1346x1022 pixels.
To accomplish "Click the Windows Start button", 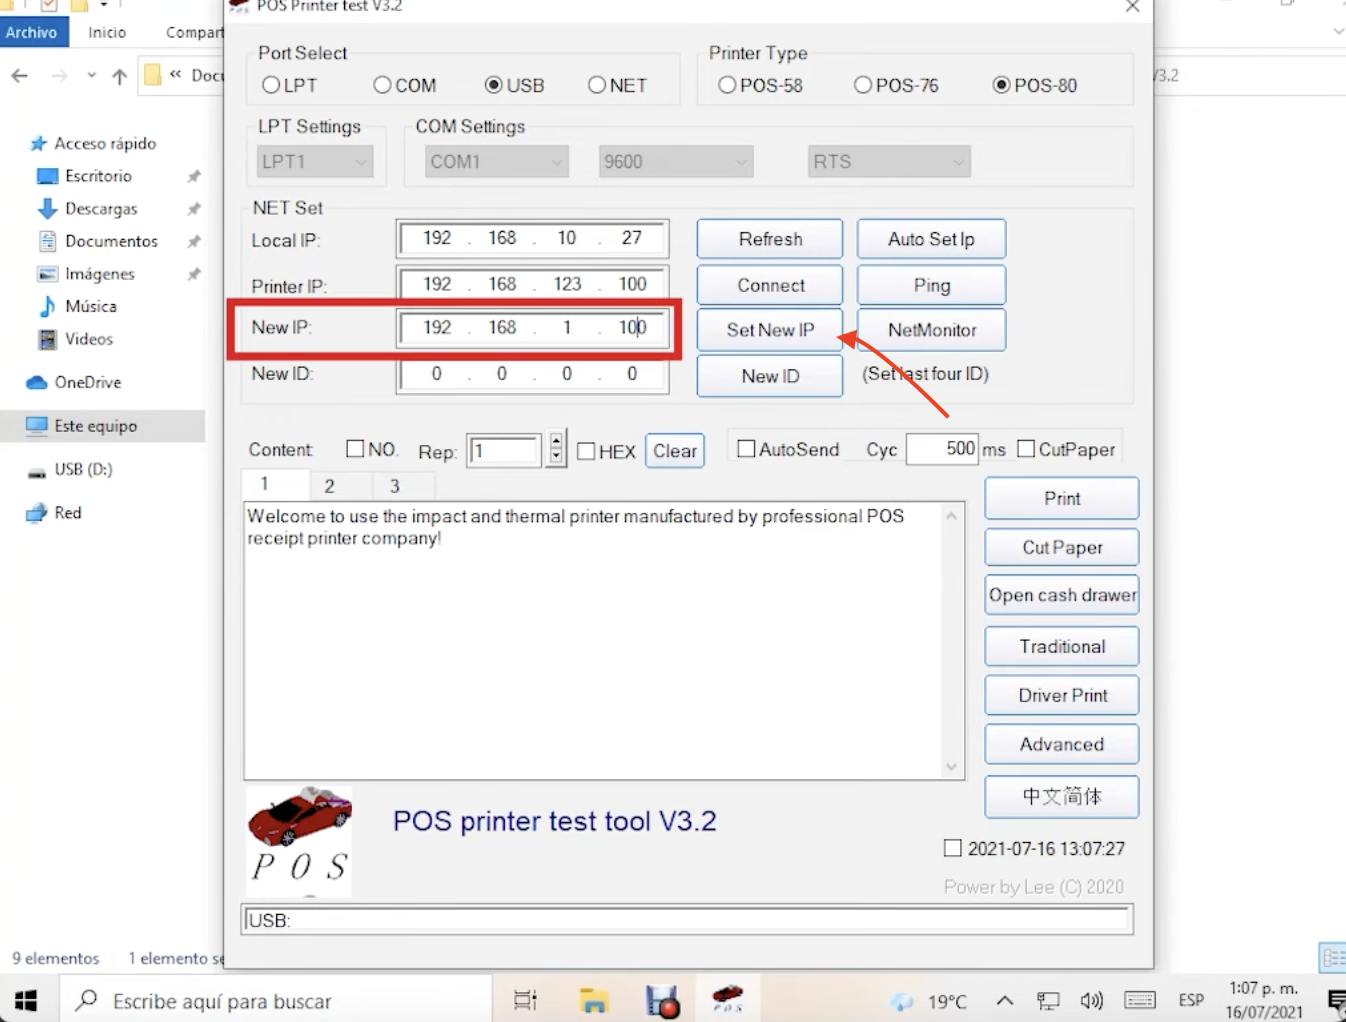I will point(24,999).
